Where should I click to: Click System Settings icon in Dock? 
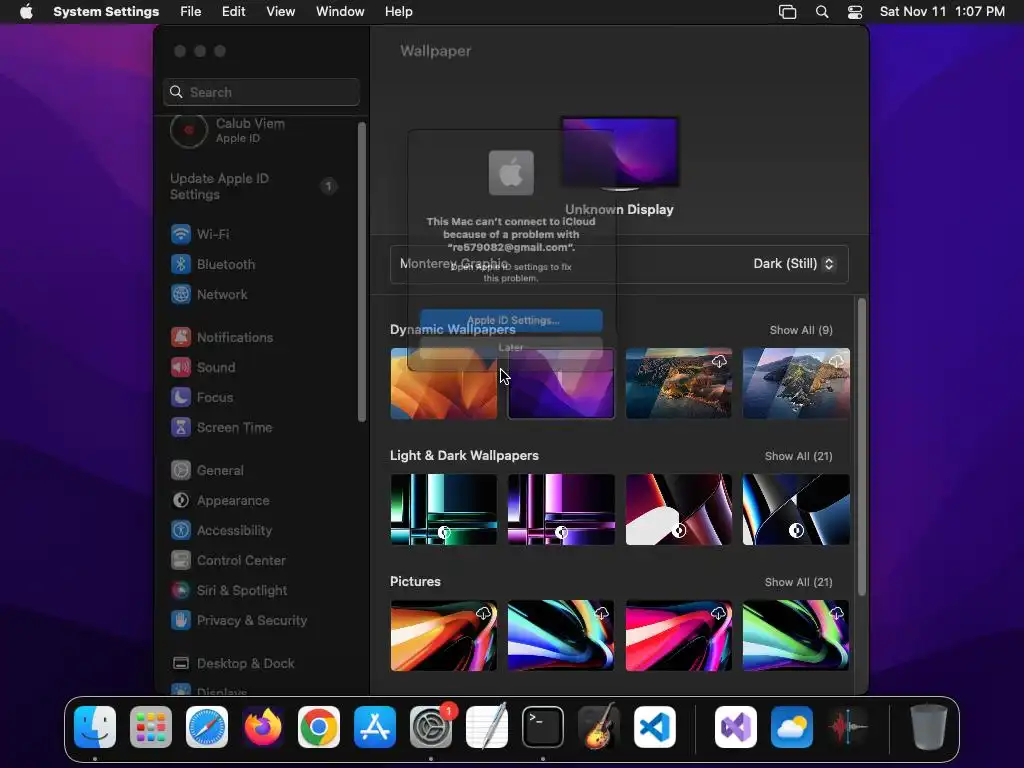coord(431,727)
